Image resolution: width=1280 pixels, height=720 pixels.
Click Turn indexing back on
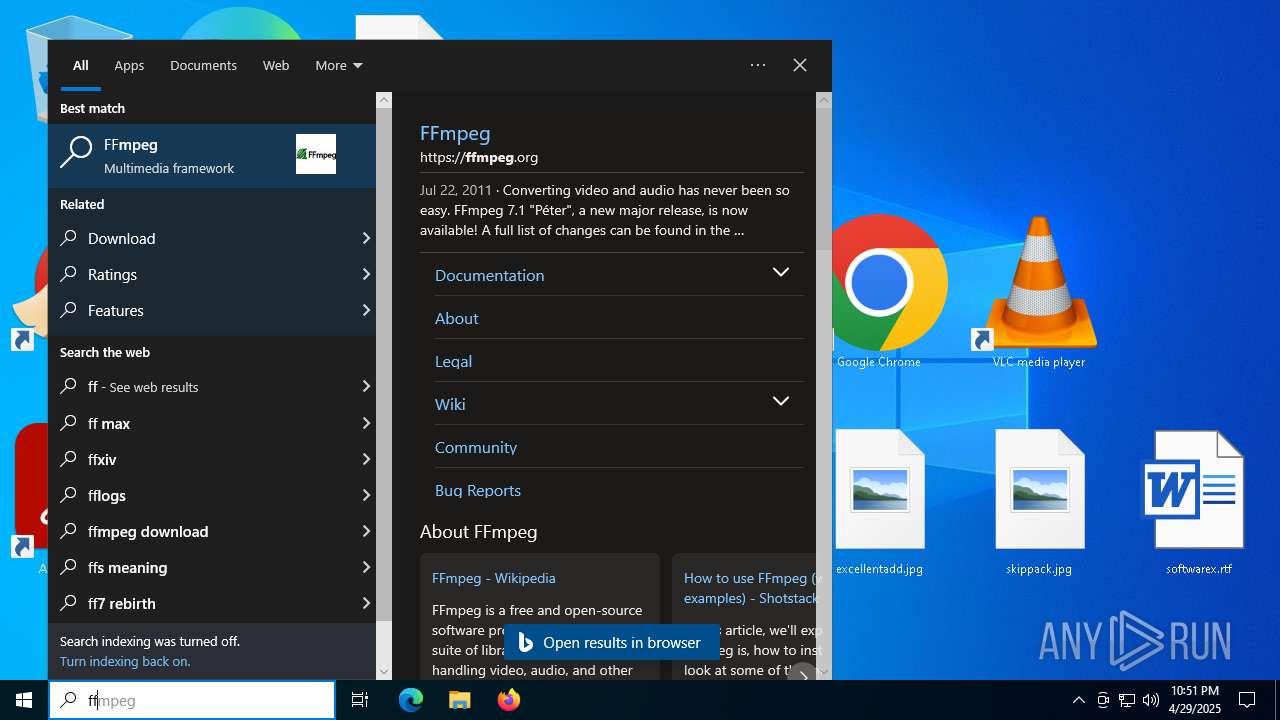pyautogui.click(x=125, y=661)
